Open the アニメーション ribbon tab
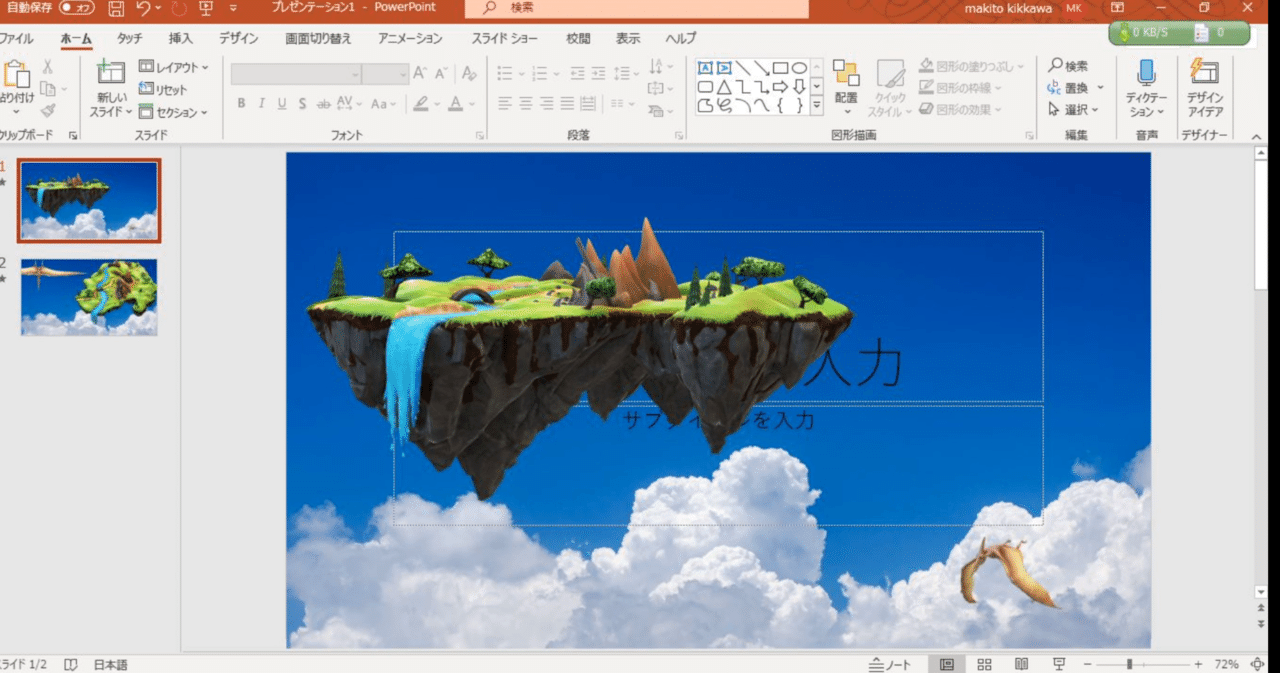The height and width of the screenshot is (673, 1280). [x=407, y=38]
